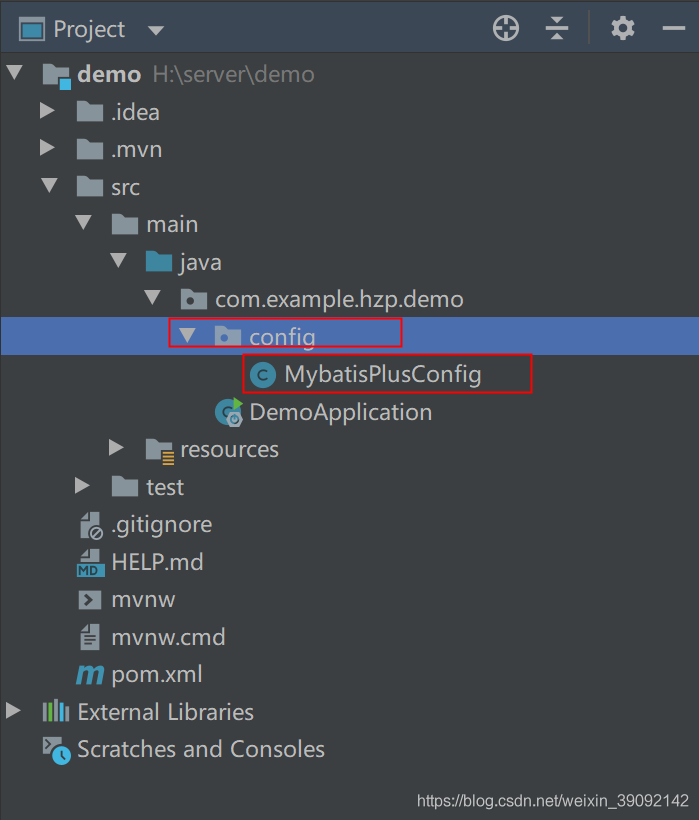This screenshot has height=820, width=699.
Task: Click the .gitignore file icon
Action: pyautogui.click(x=91, y=525)
